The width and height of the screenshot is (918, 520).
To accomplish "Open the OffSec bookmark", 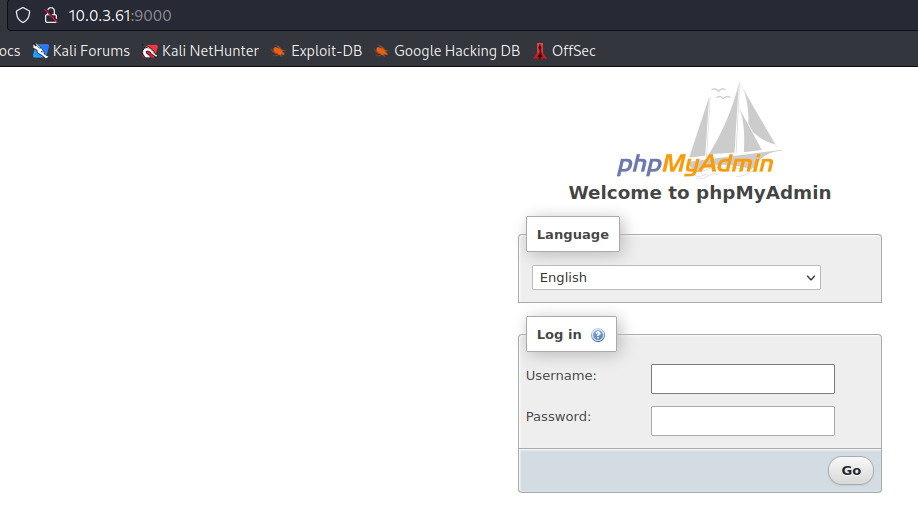I will coord(564,51).
